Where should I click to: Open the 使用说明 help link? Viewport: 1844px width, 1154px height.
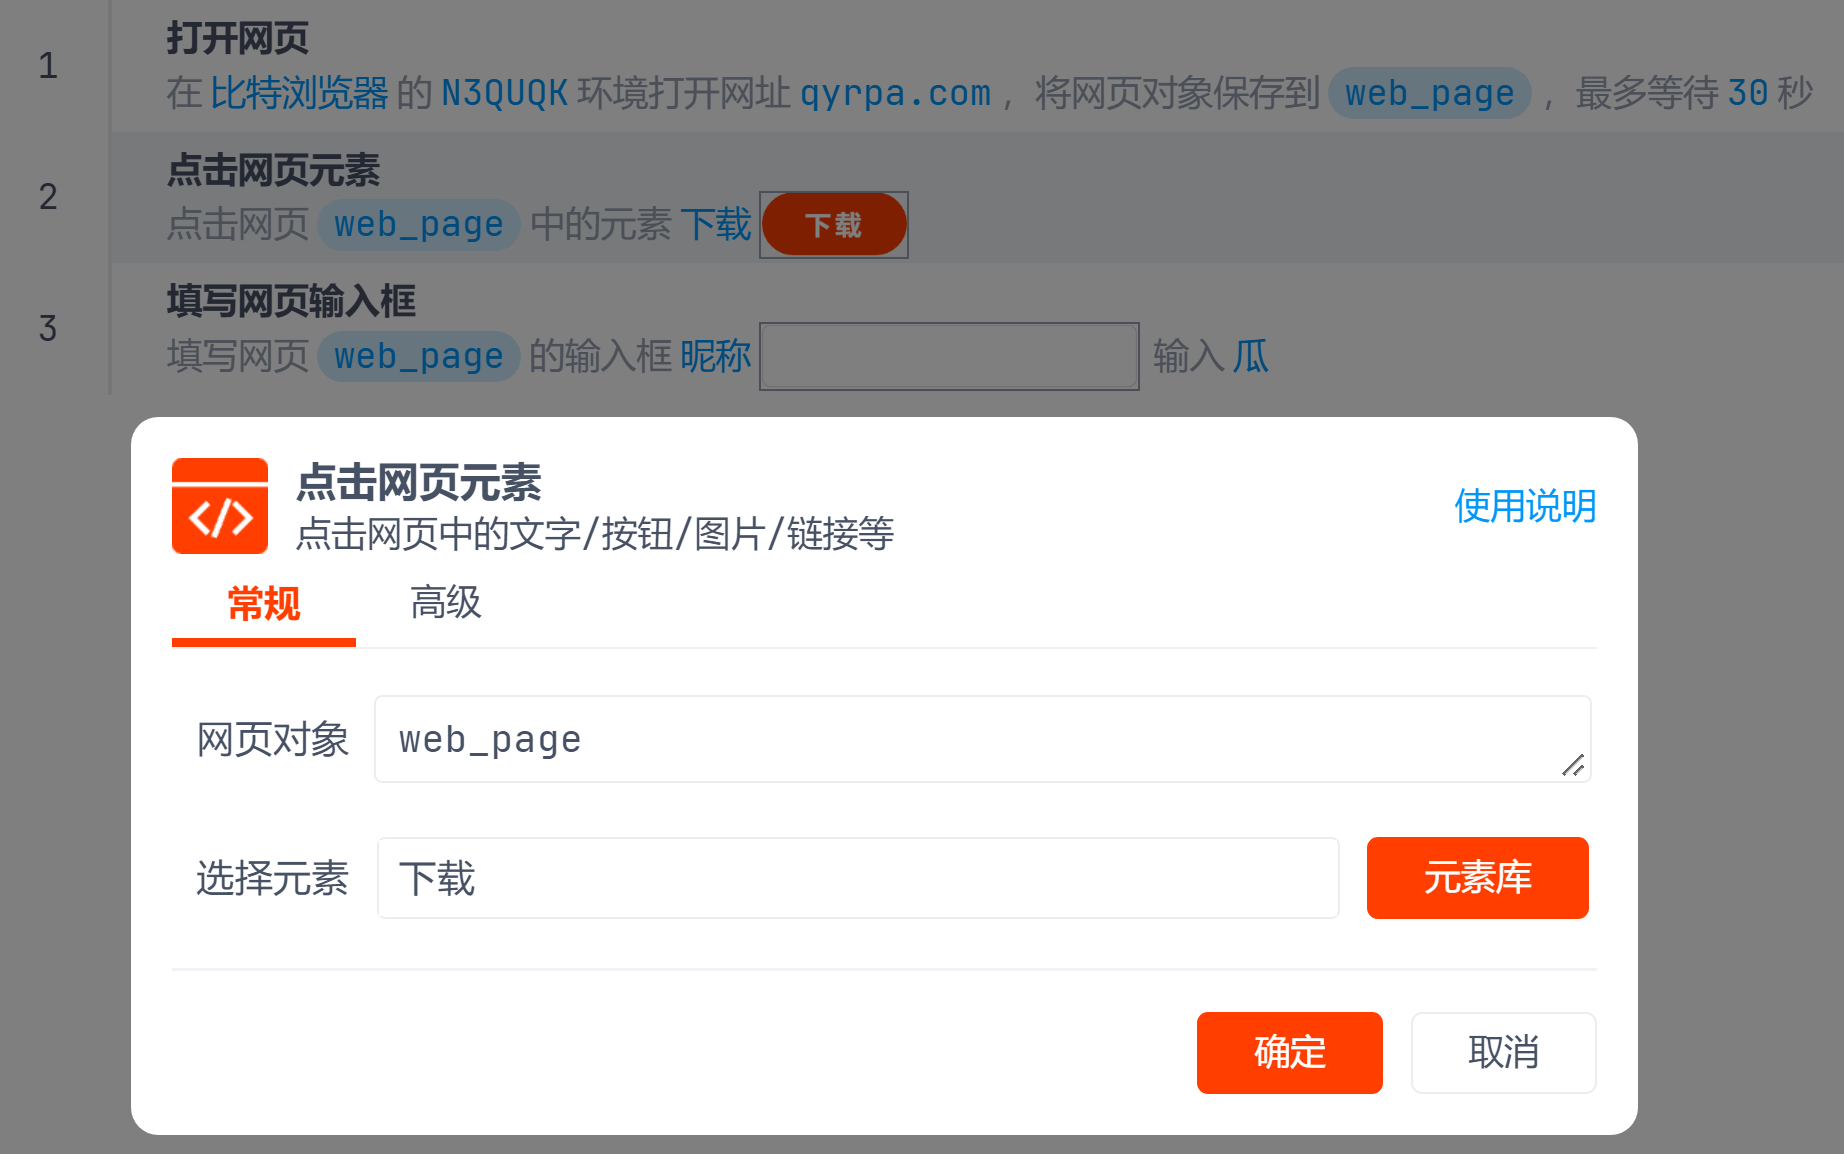pyautogui.click(x=1524, y=506)
